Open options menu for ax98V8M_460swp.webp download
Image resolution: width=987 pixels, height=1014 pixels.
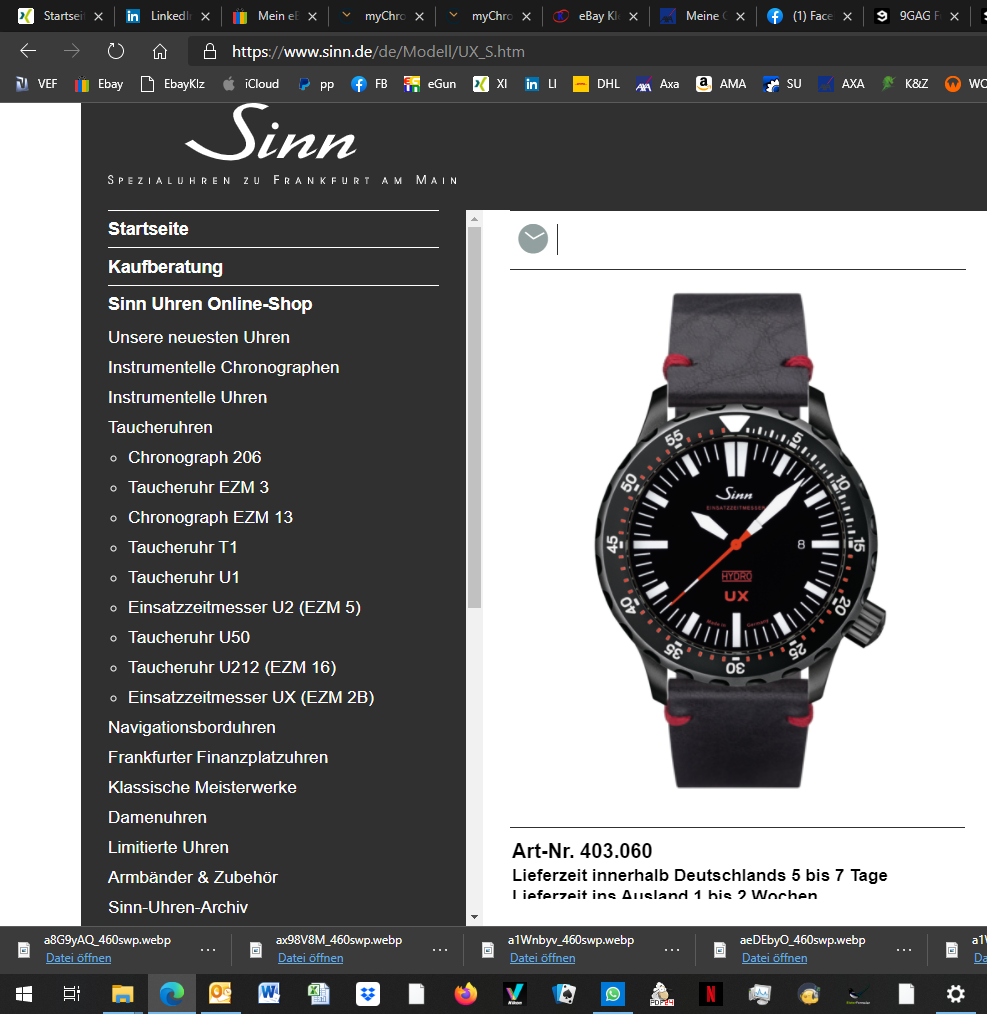point(440,949)
